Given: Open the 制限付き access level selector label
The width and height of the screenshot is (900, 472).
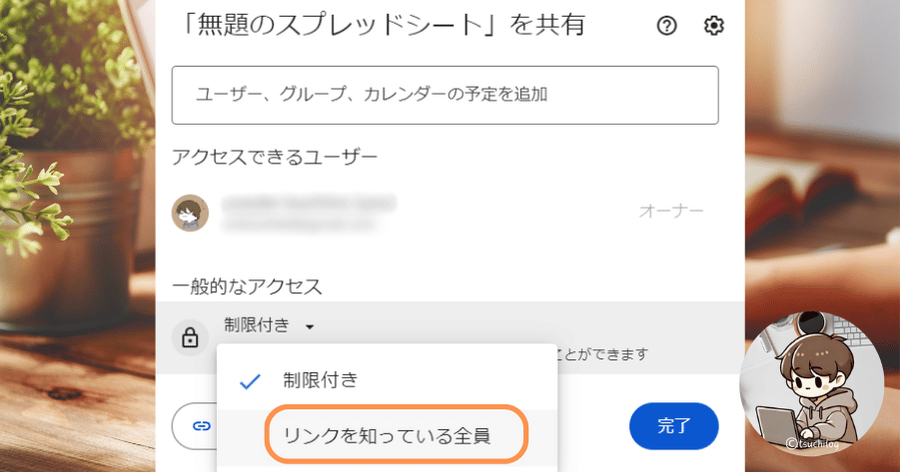Looking at the screenshot, I should pyautogui.click(x=257, y=325).
